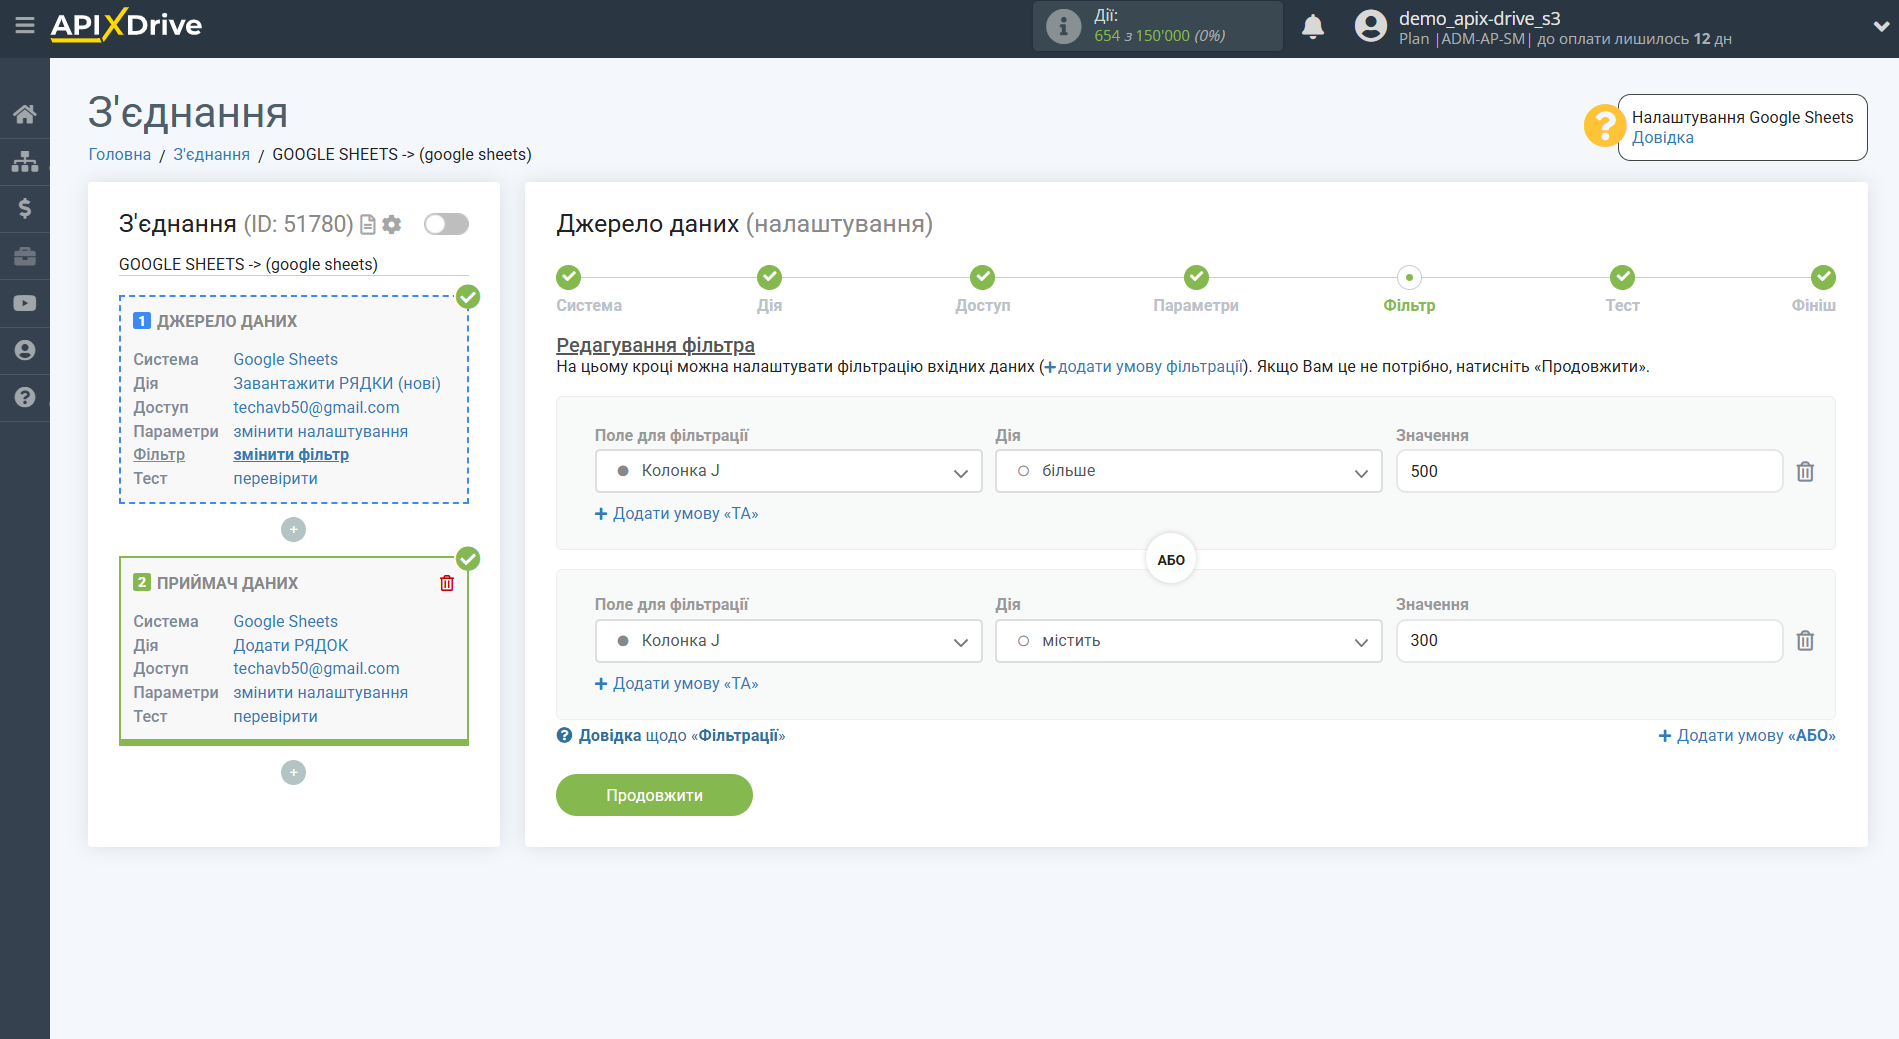Open the home sidebar icon
The image size is (1899, 1039).
(25, 114)
